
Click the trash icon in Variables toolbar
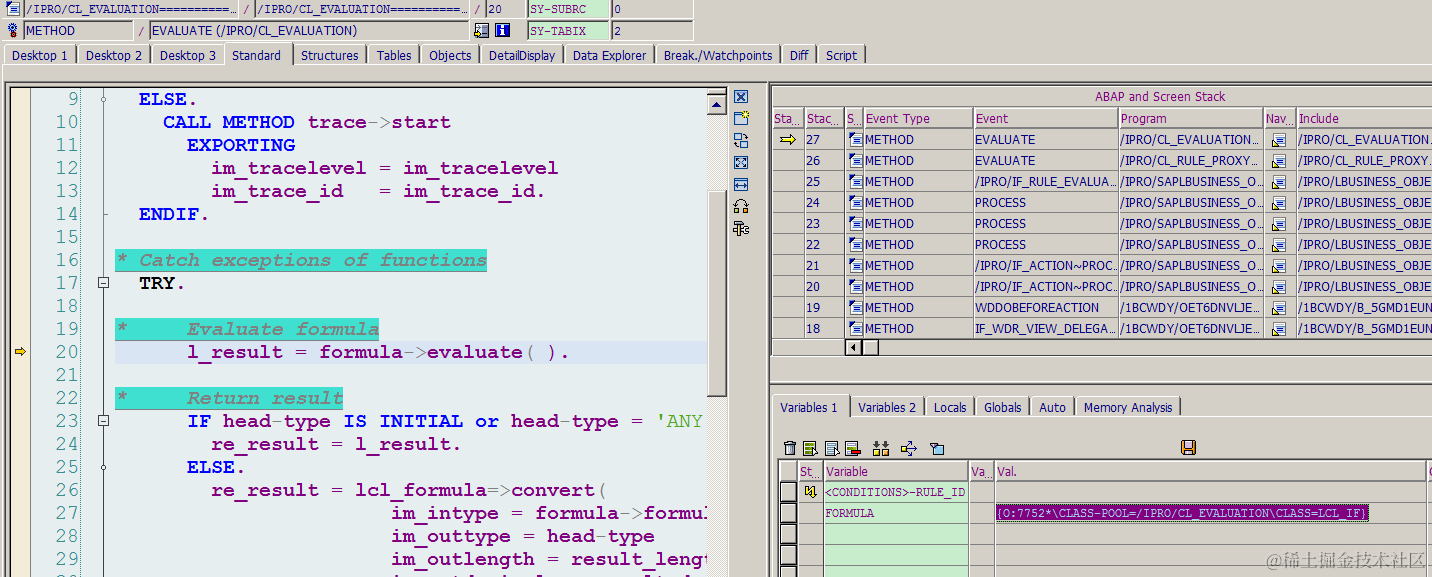coord(790,448)
